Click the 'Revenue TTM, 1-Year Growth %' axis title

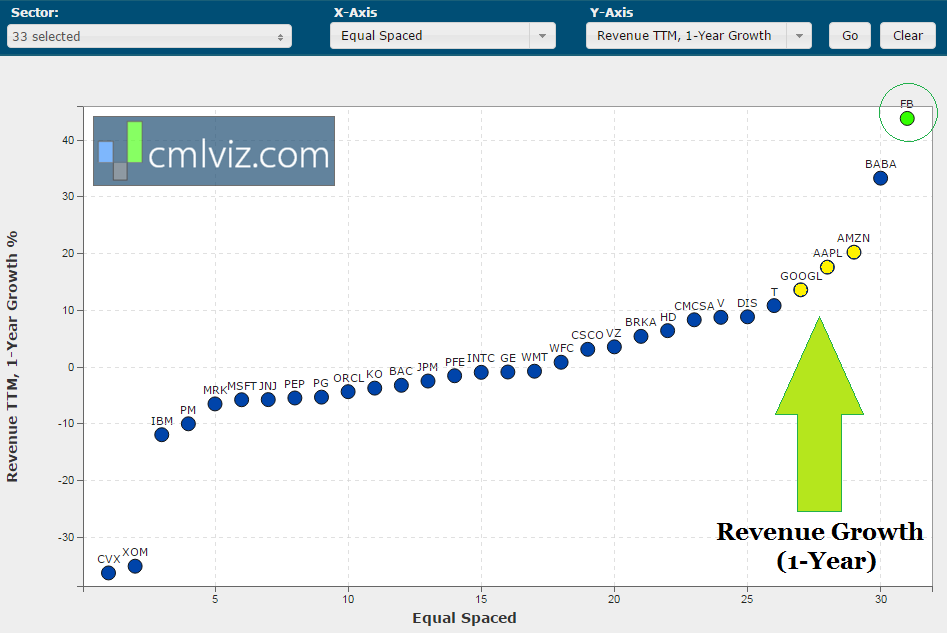coord(12,356)
